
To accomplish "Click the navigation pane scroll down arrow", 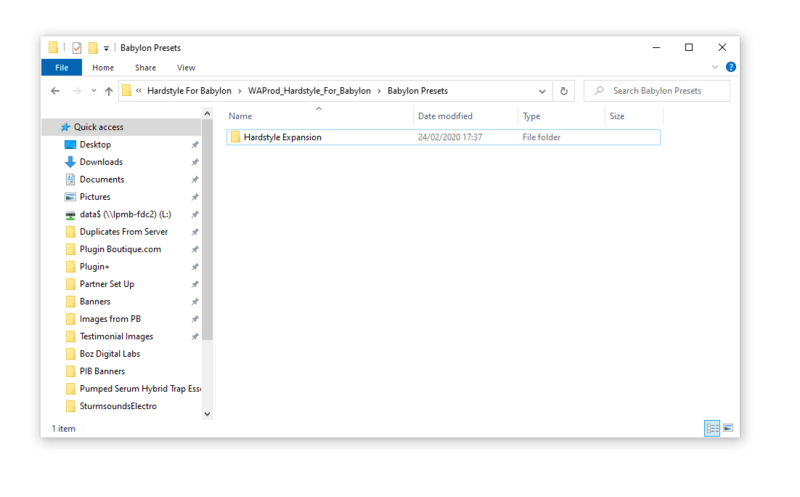I will pyautogui.click(x=208, y=414).
